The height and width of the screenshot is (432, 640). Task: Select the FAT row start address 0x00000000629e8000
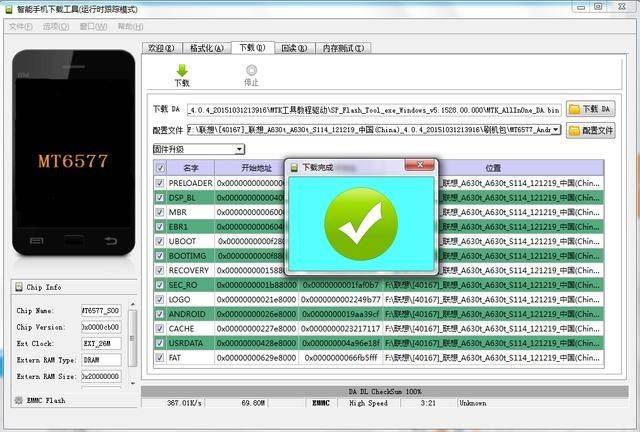coord(256,358)
